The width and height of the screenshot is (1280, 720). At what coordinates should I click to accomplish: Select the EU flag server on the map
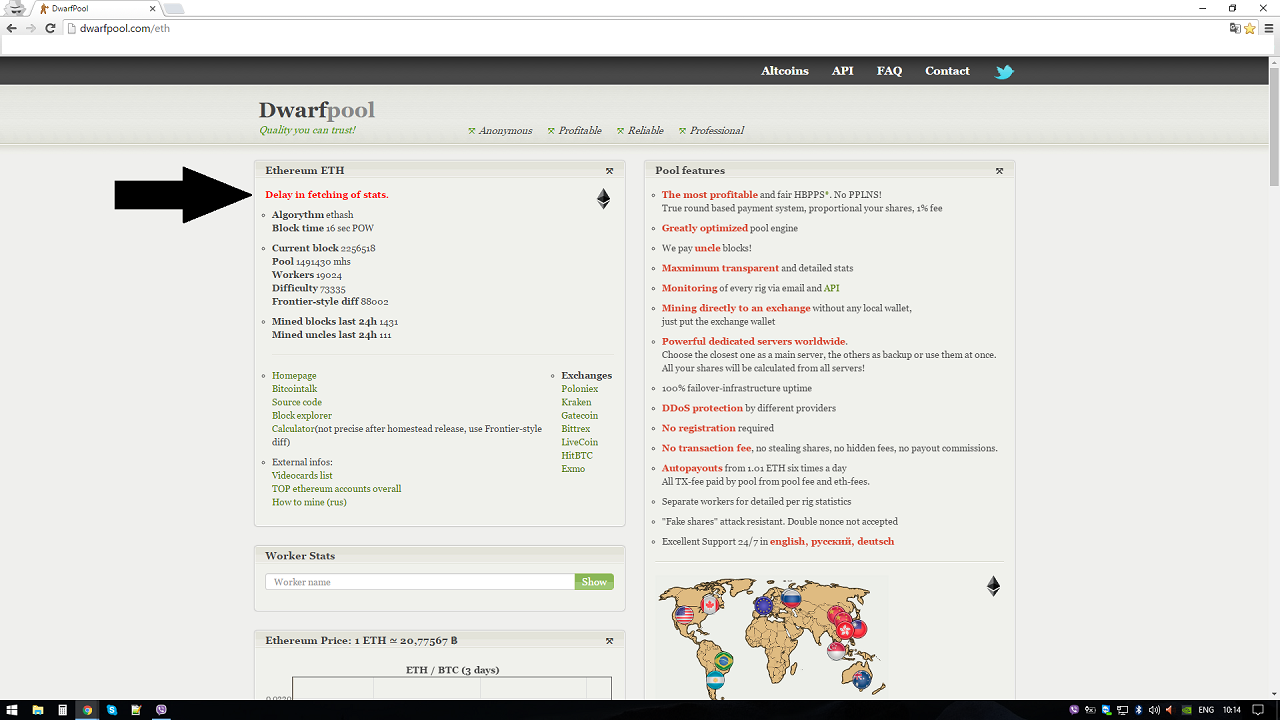(x=765, y=605)
